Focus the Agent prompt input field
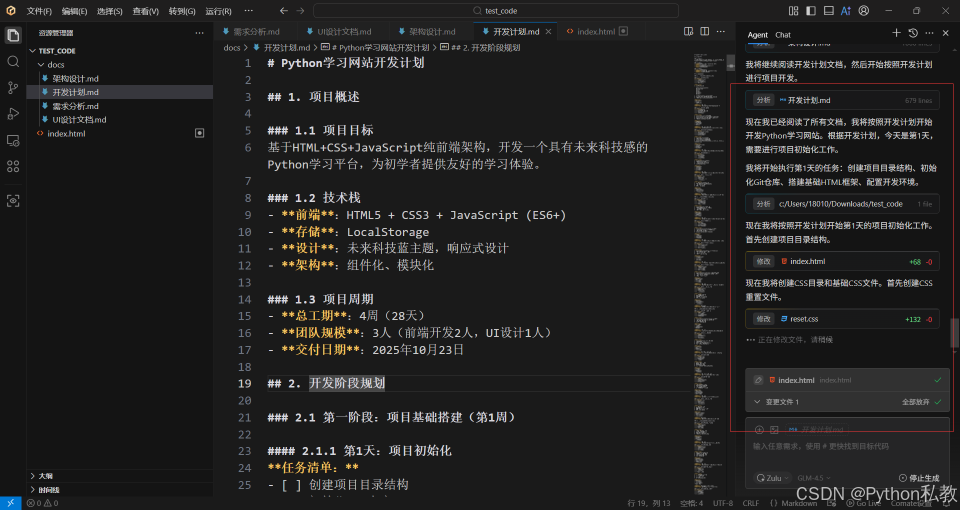 848,447
